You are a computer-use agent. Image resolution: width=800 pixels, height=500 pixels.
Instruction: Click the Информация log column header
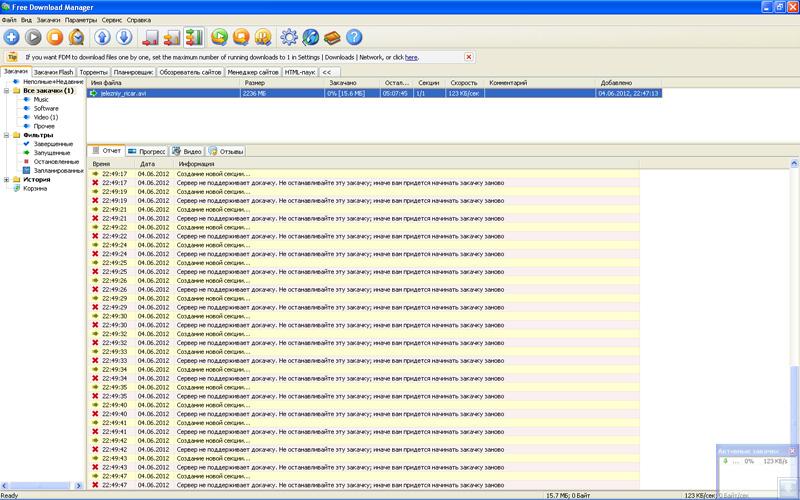pyautogui.click(x=406, y=164)
